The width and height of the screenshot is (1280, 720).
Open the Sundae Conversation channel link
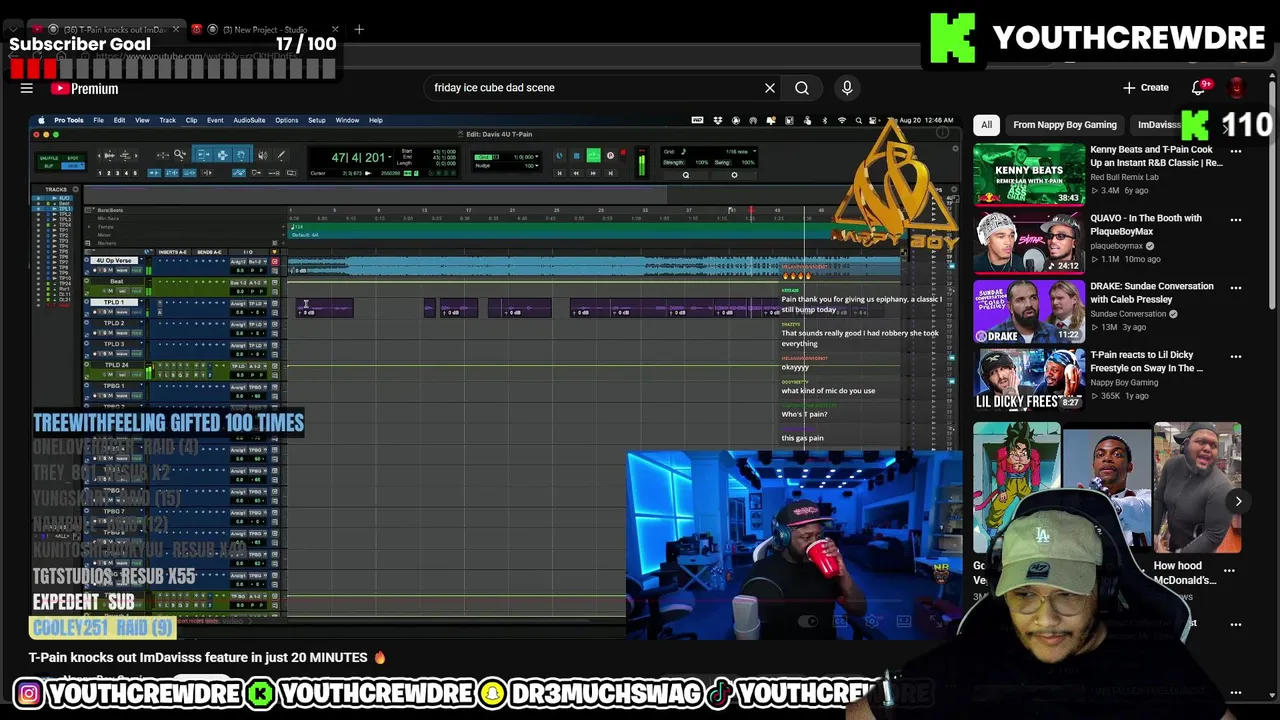tap(1129, 314)
